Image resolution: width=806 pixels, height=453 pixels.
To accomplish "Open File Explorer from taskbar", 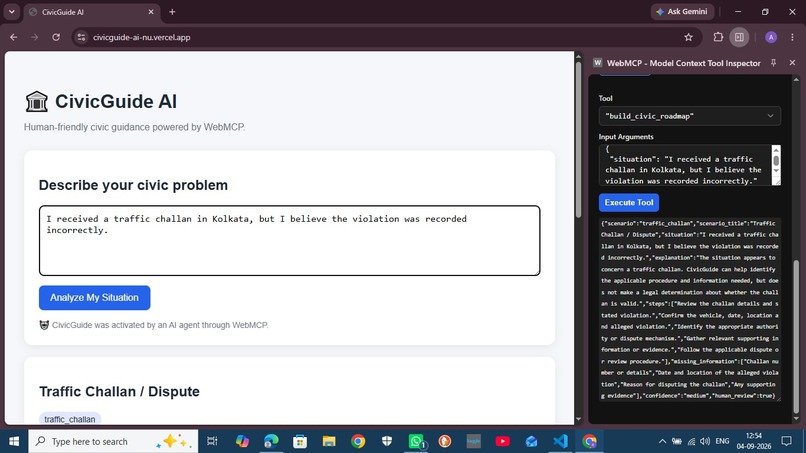I will (329, 441).
